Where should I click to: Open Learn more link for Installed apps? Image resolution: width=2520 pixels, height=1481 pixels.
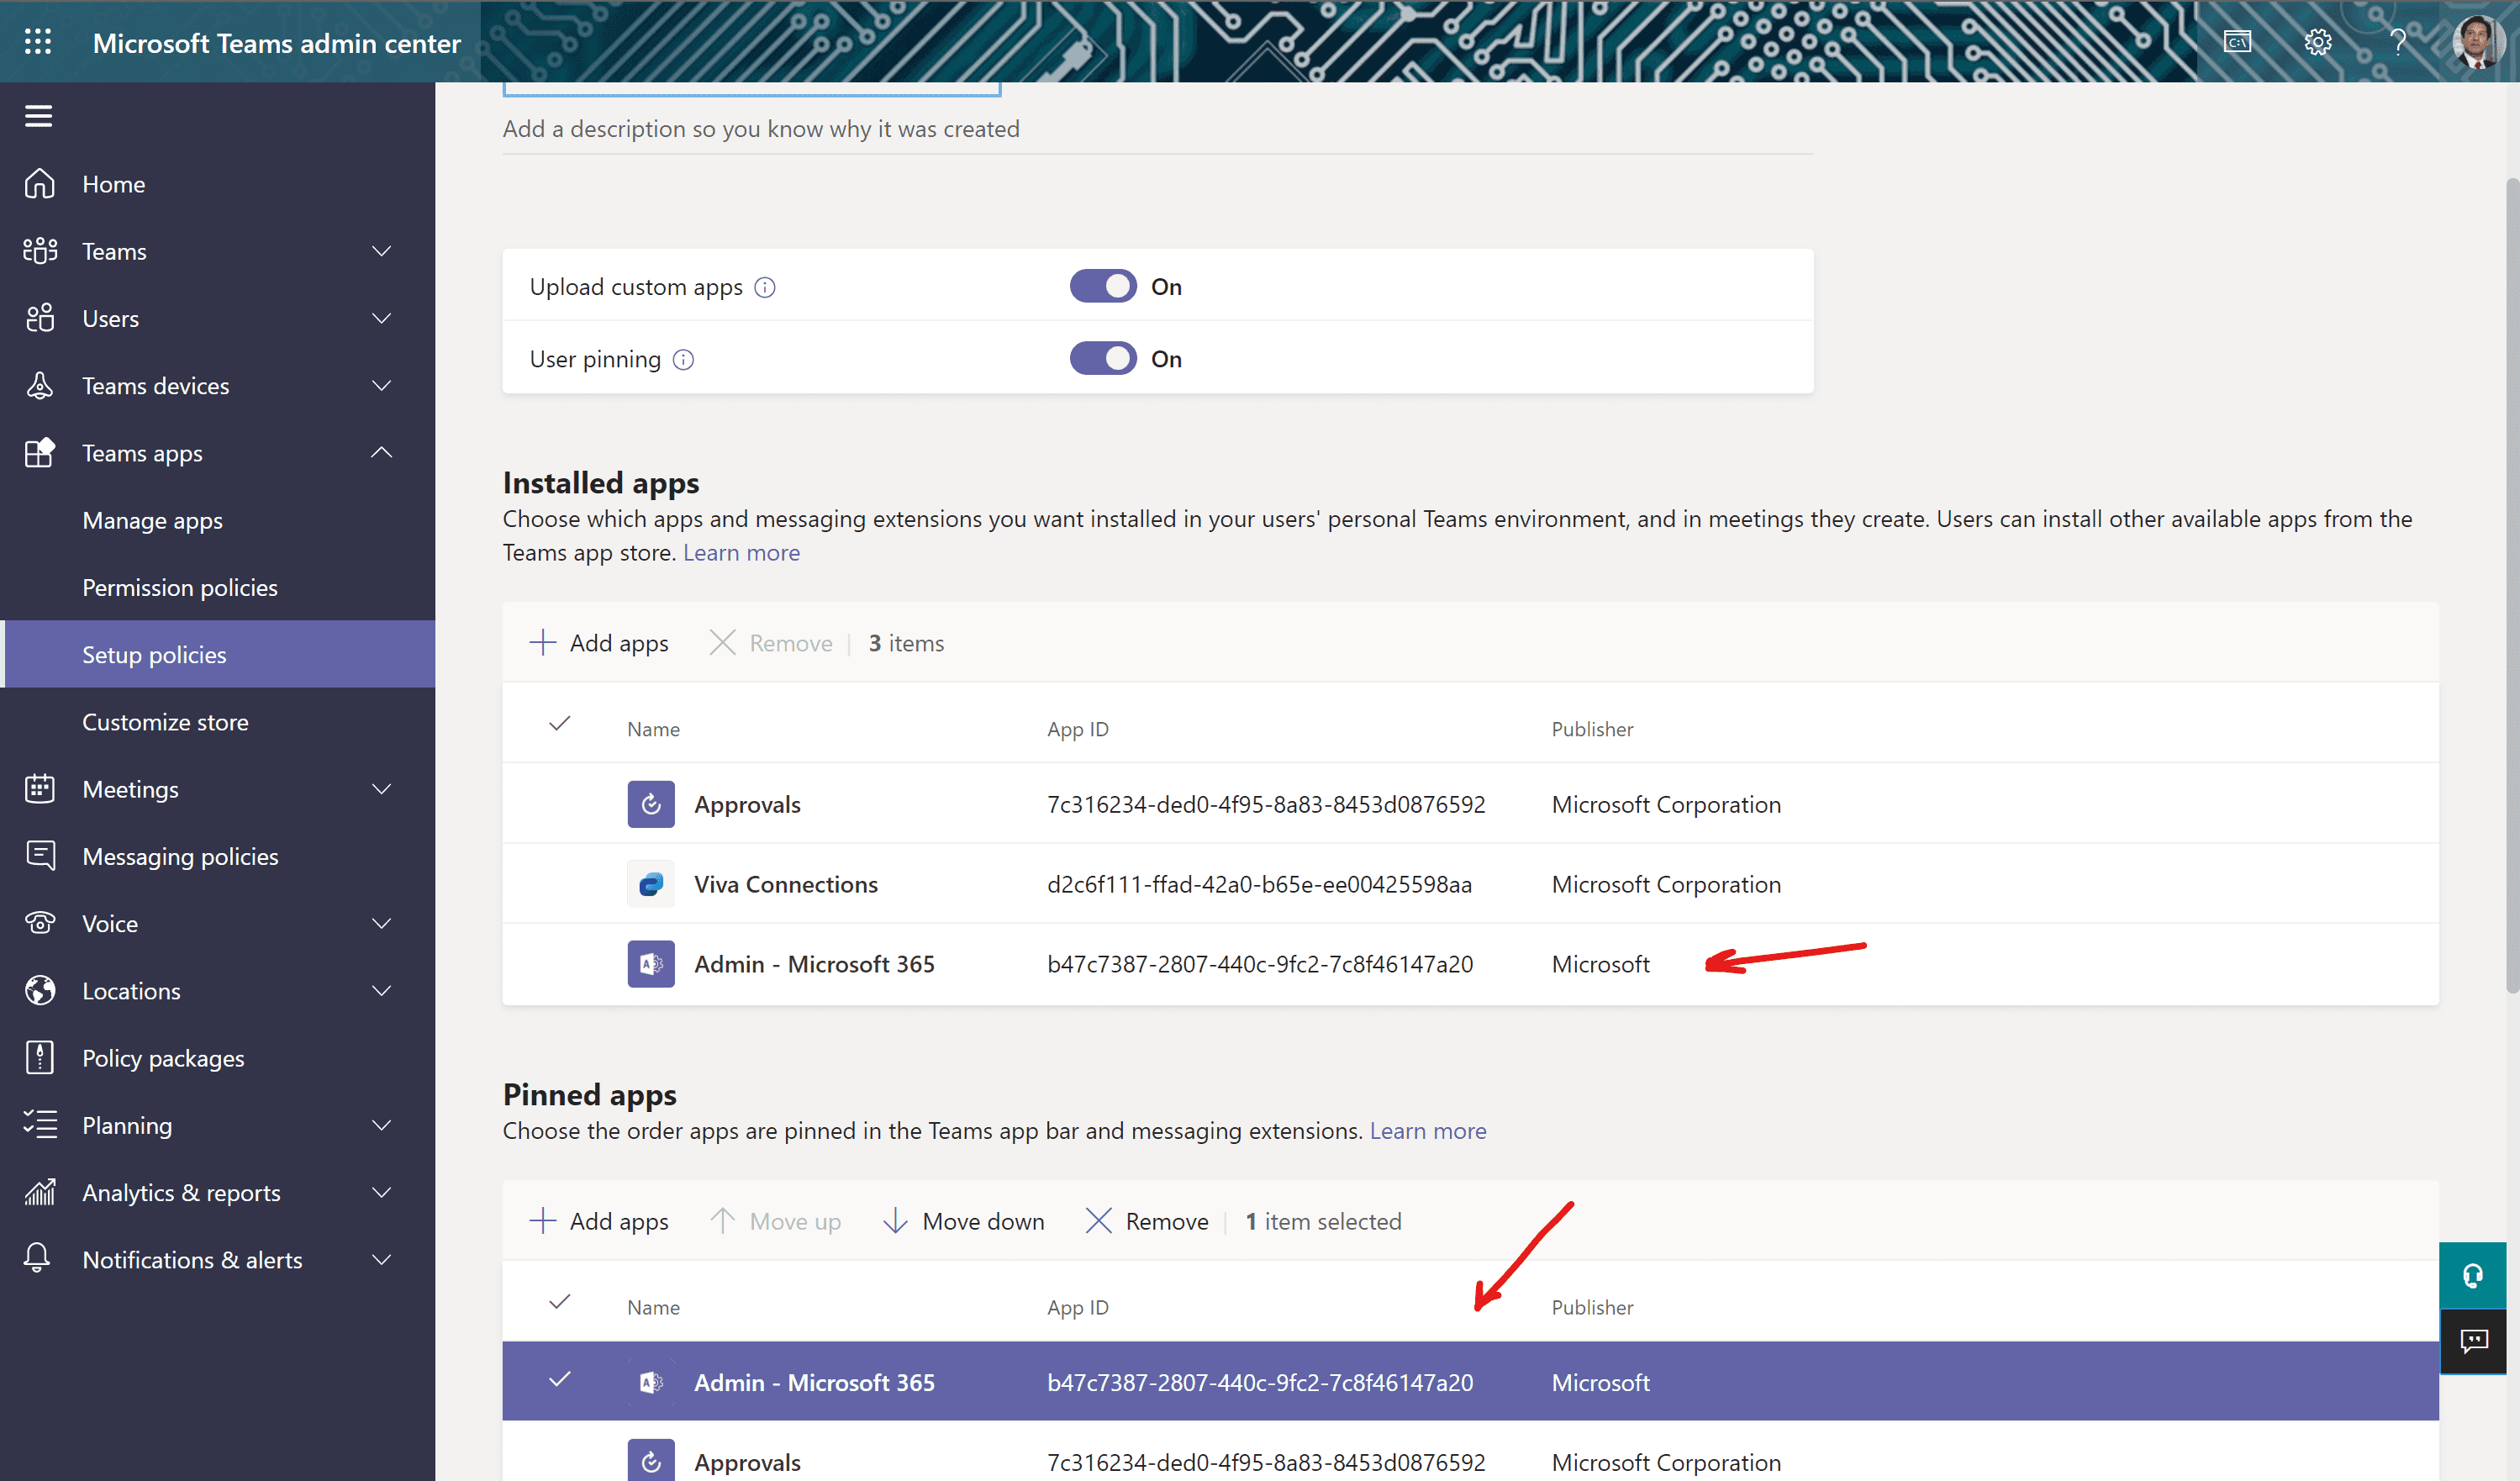click(x=741, y=552)
